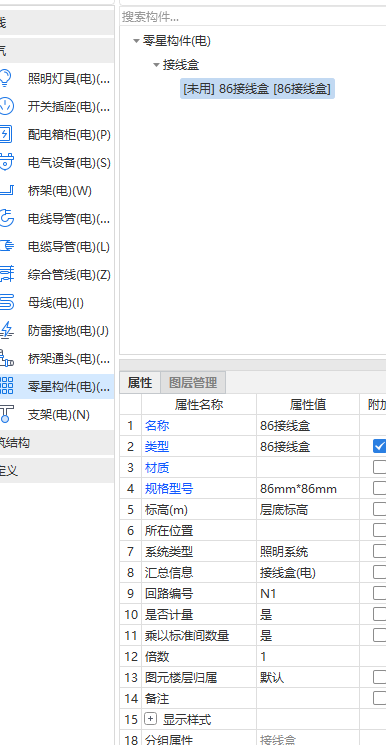This screenshot has width=386, height=745.
Task: Edit the 回路编号 value N1
Action: coord(308,593)
